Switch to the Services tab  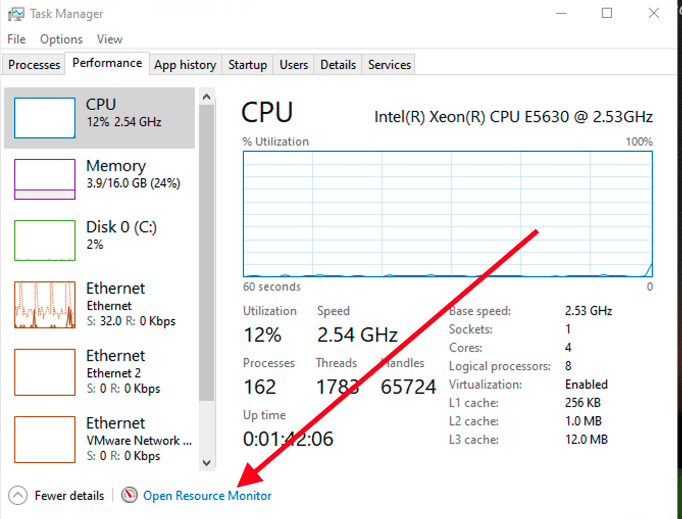click(x=389, y=65)
